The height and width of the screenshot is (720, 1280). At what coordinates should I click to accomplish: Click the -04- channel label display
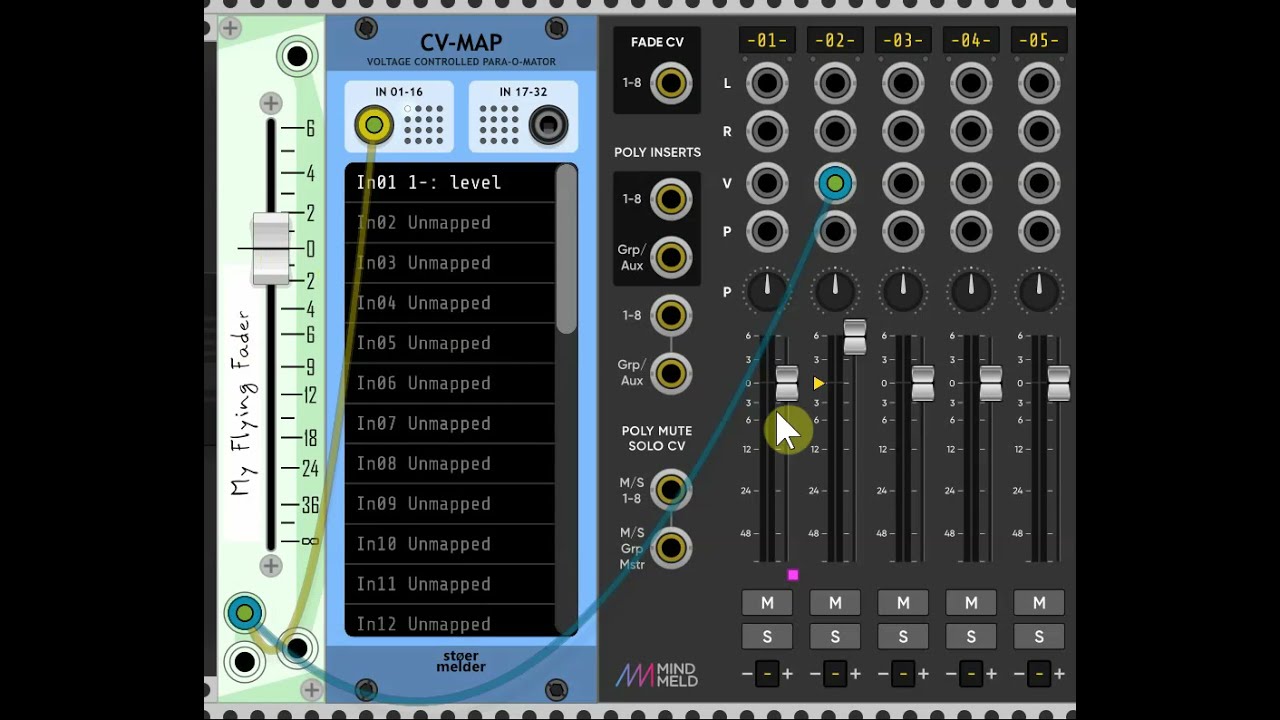971,41
